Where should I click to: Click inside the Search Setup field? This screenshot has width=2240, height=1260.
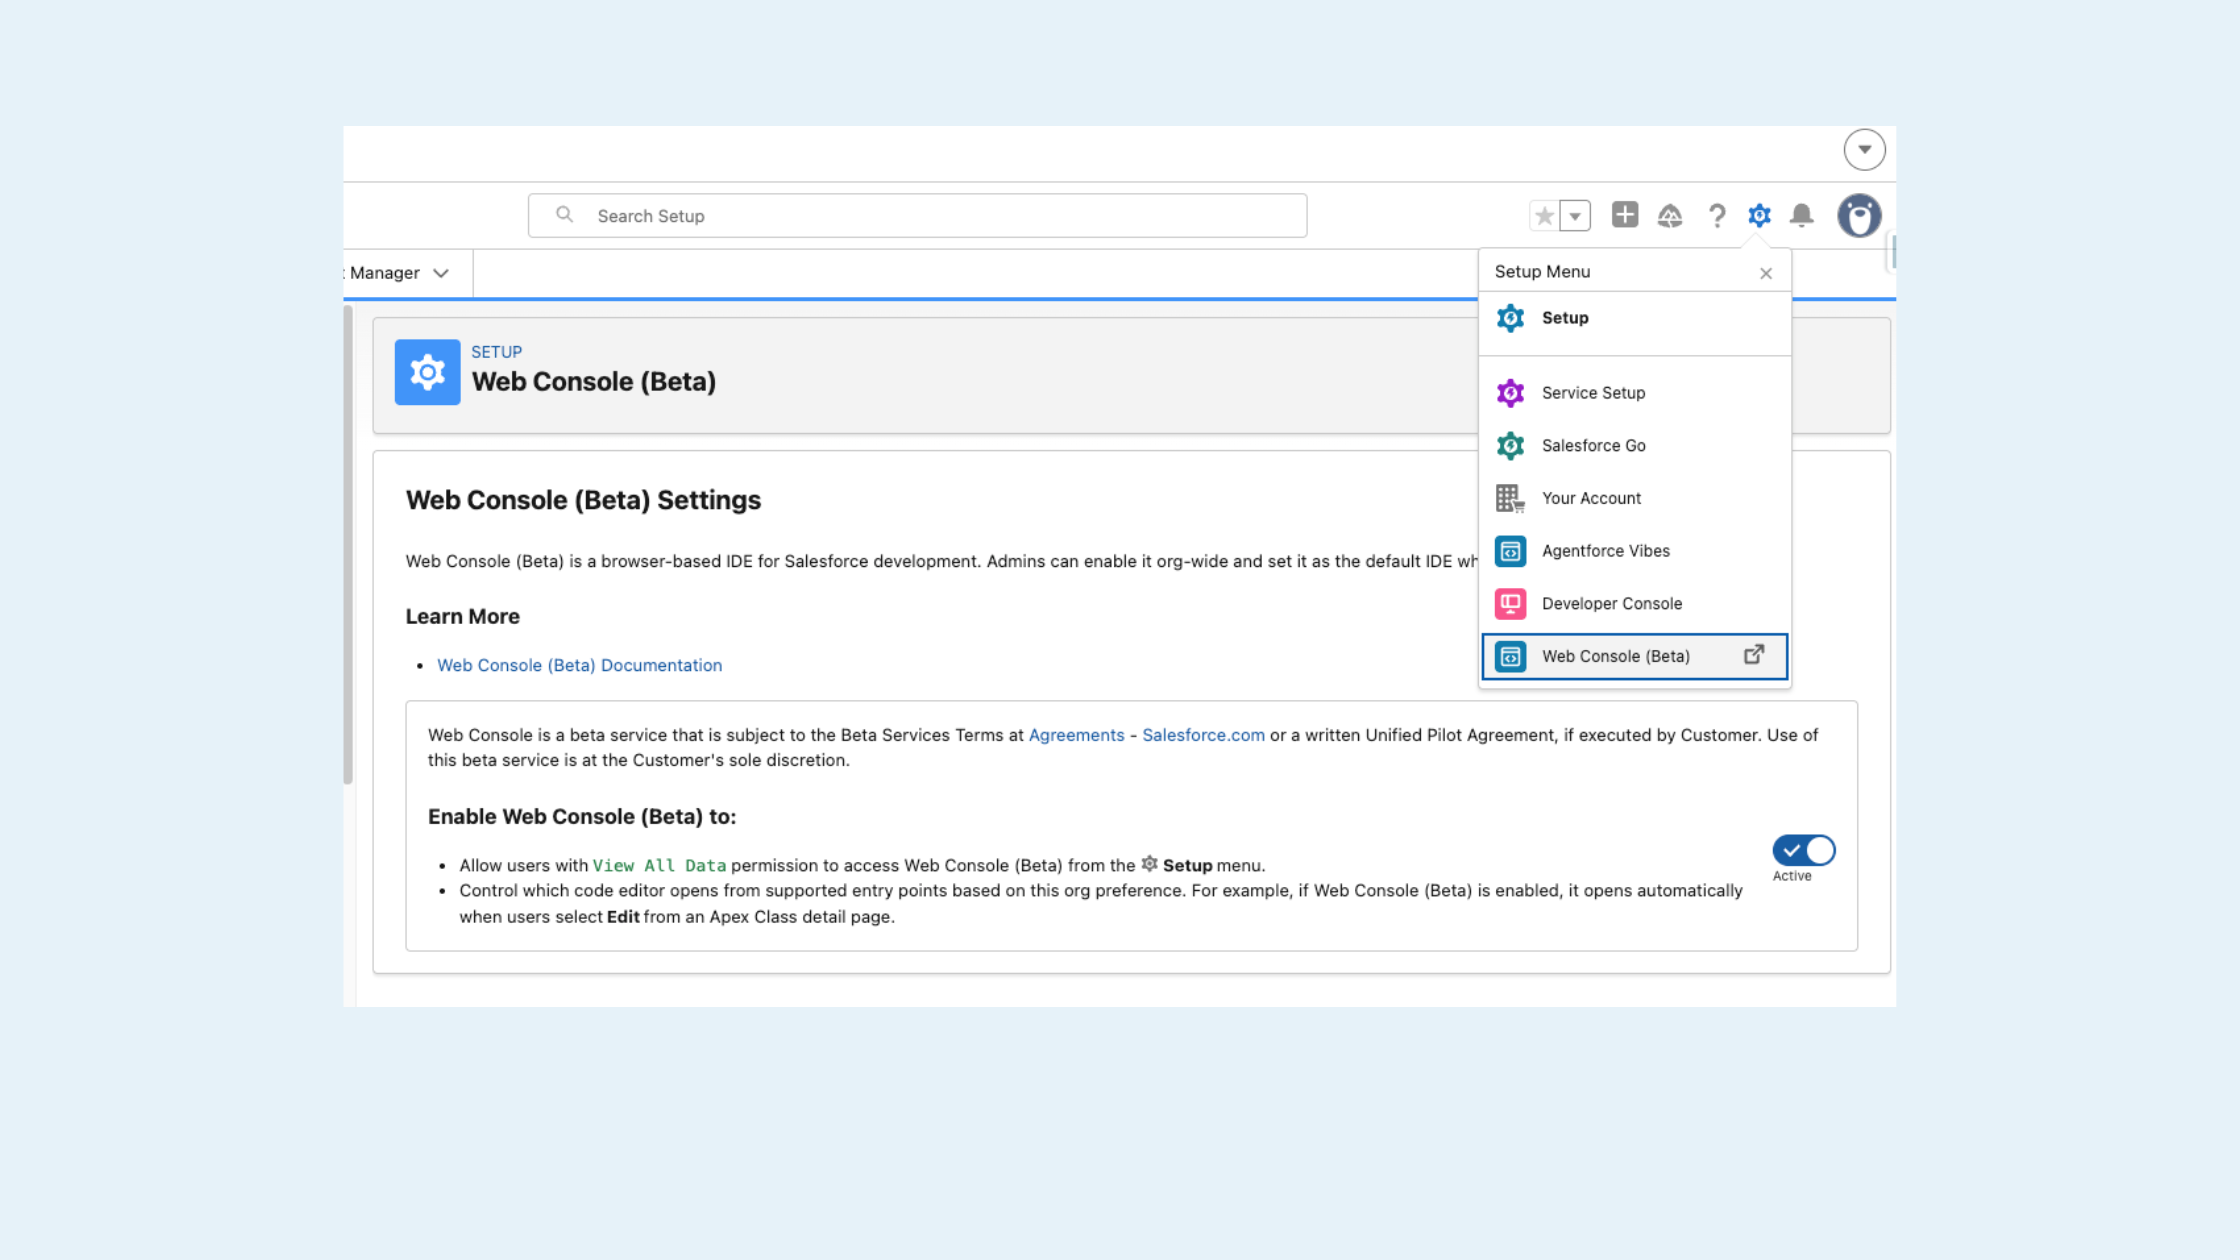pyautogui.click(x=917, y=216)
